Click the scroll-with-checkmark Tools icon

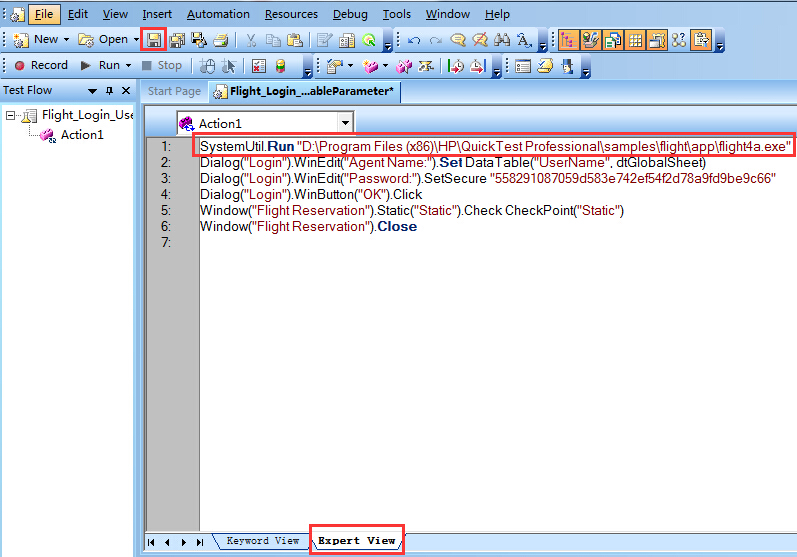coord(545,66)
